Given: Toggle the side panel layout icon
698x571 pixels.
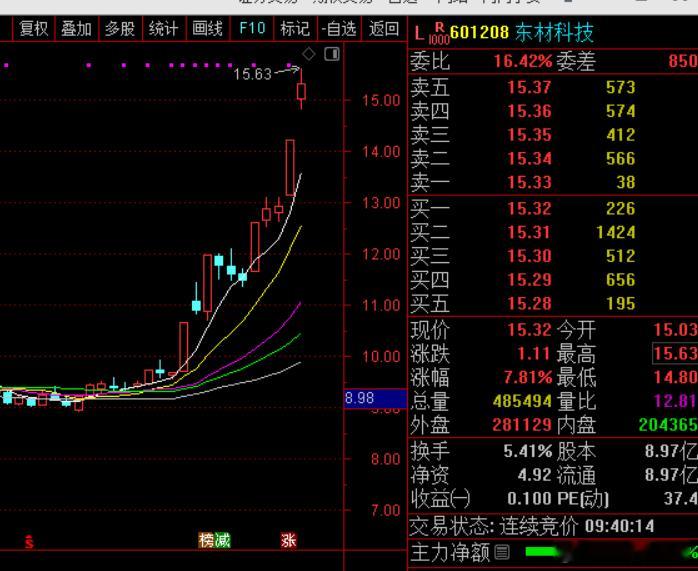Looking at the screenshot, I should click(332, 54).
